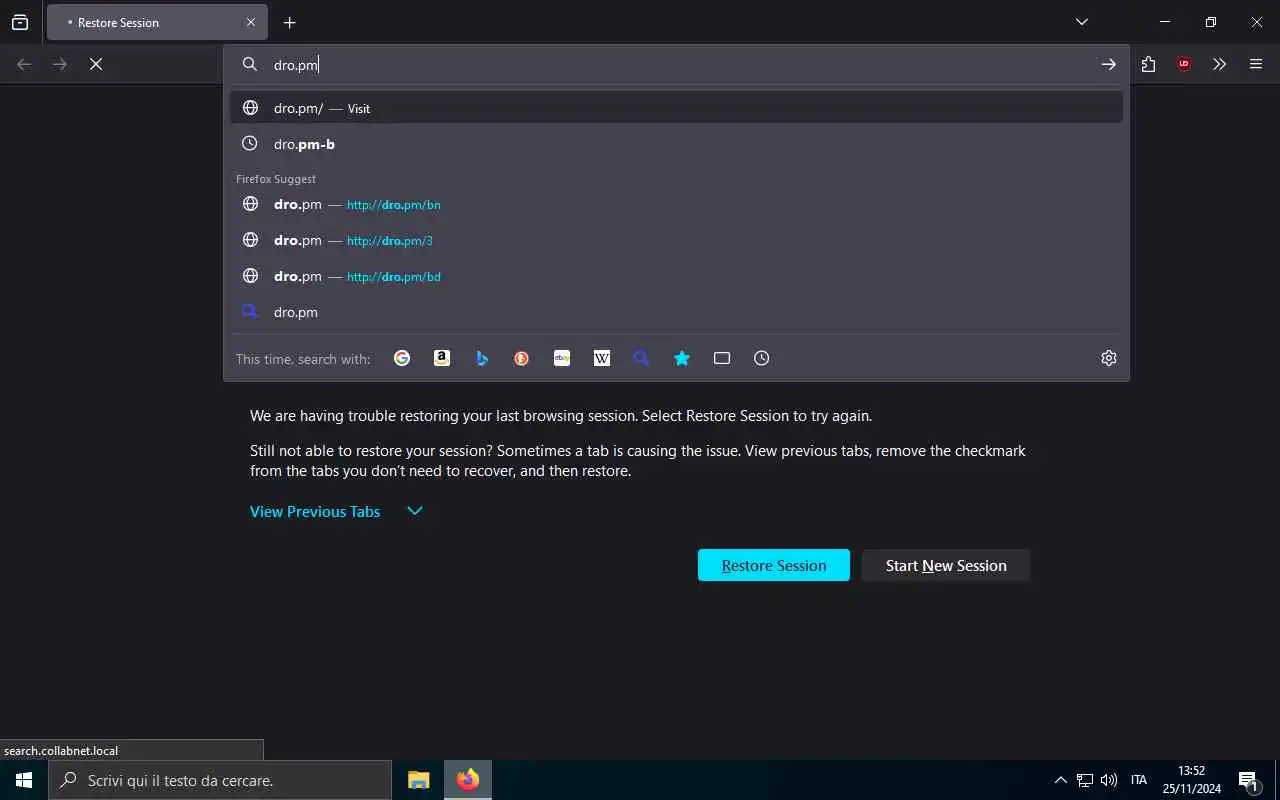Open volume control tray icon
This screenshot has height=800, width=1280.
click(x=1109, y=780)
